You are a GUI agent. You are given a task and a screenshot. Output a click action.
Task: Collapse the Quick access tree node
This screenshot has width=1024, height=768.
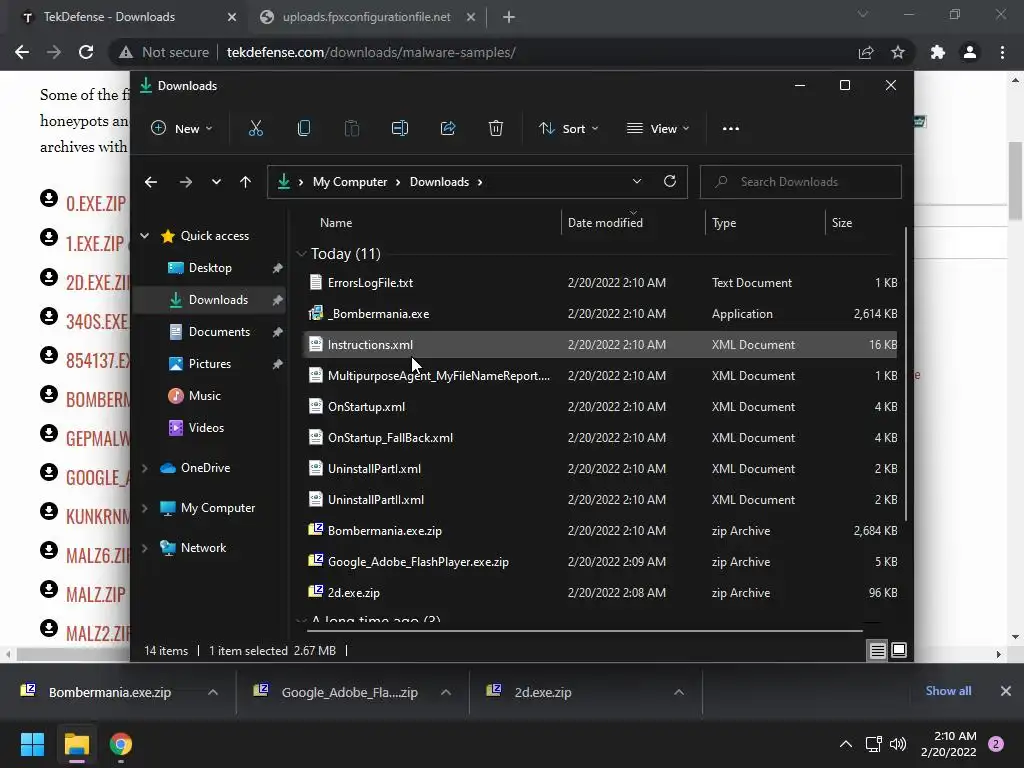[x=144, y=236]
